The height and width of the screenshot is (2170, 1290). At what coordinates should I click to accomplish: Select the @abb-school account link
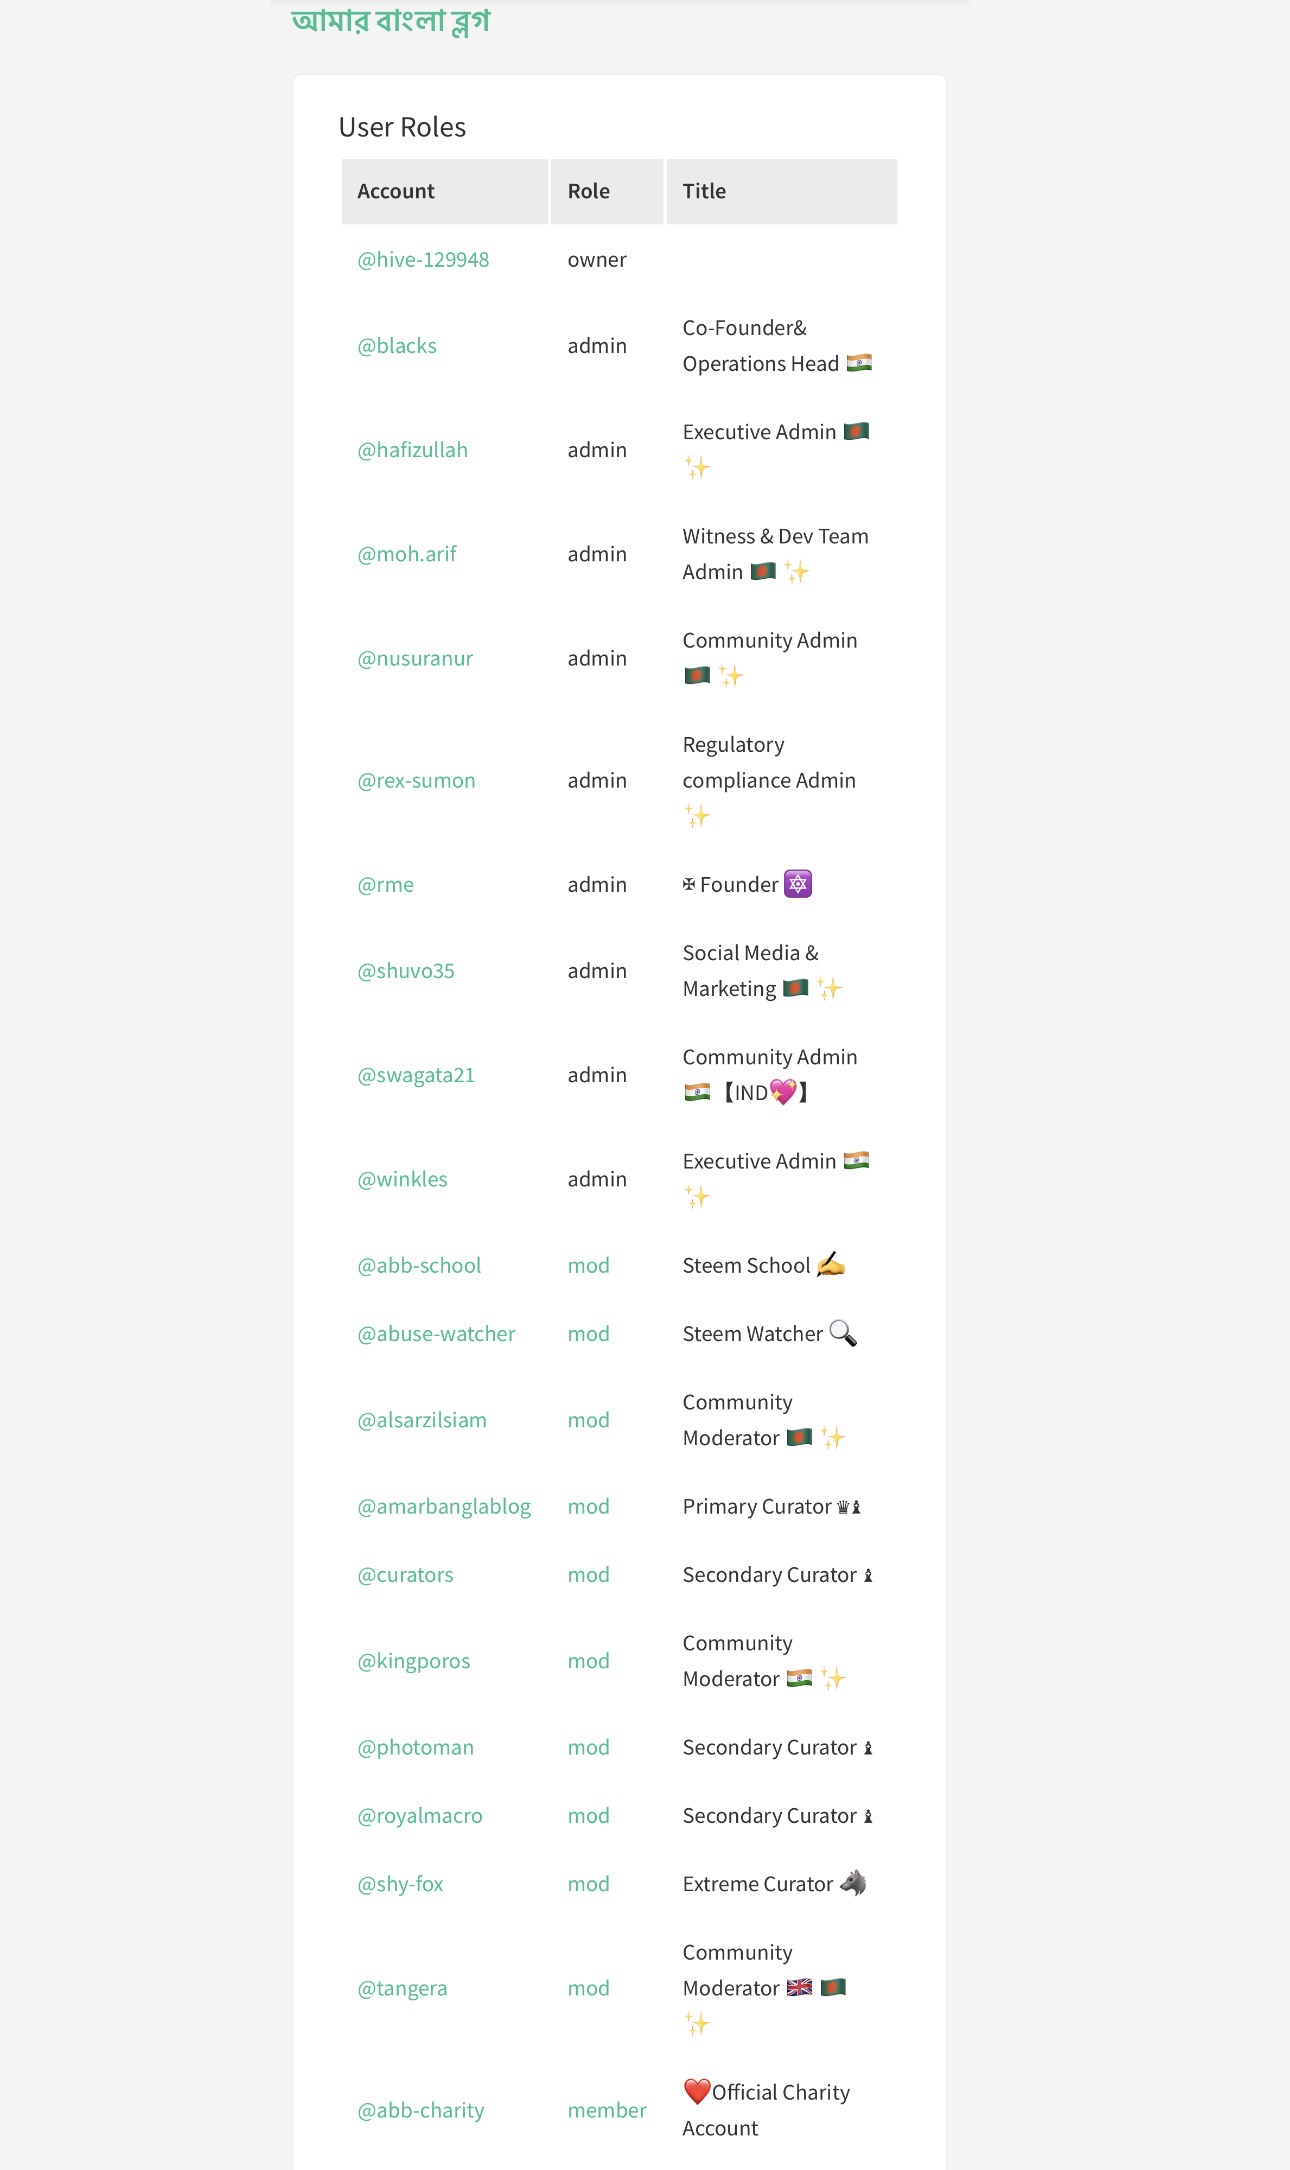[419, 1266]
